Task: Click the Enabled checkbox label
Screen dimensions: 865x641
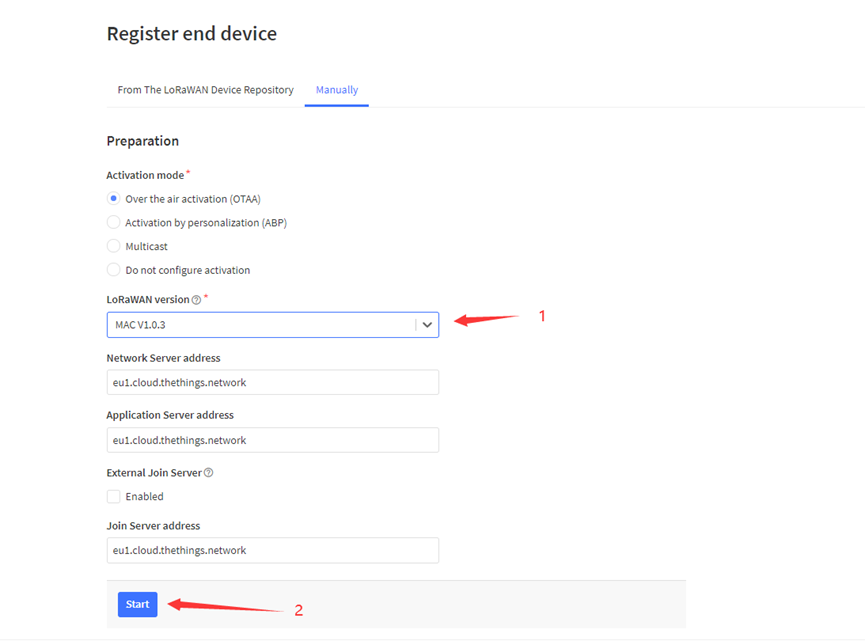Action: coord(145,496)
